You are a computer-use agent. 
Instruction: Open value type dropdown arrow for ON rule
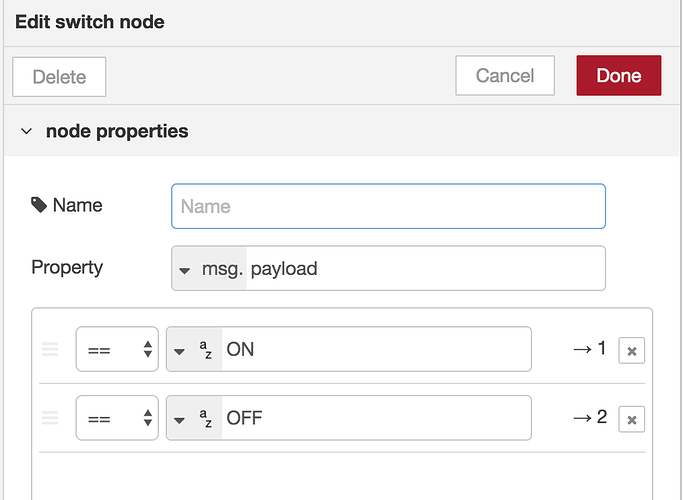point(180,350)
